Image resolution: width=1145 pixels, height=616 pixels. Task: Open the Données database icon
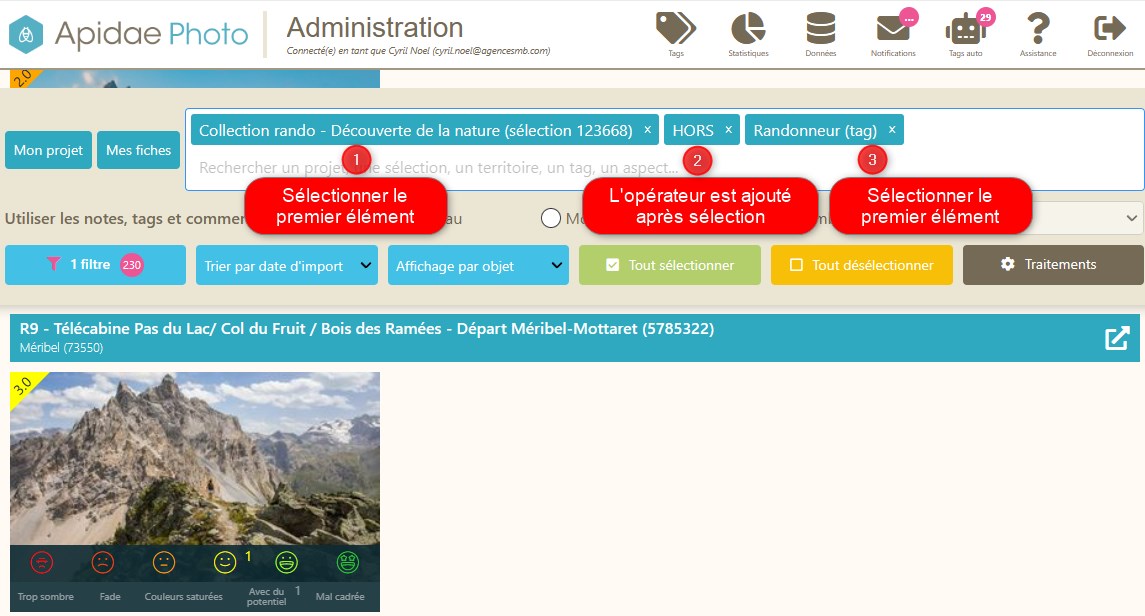[820, 28]
